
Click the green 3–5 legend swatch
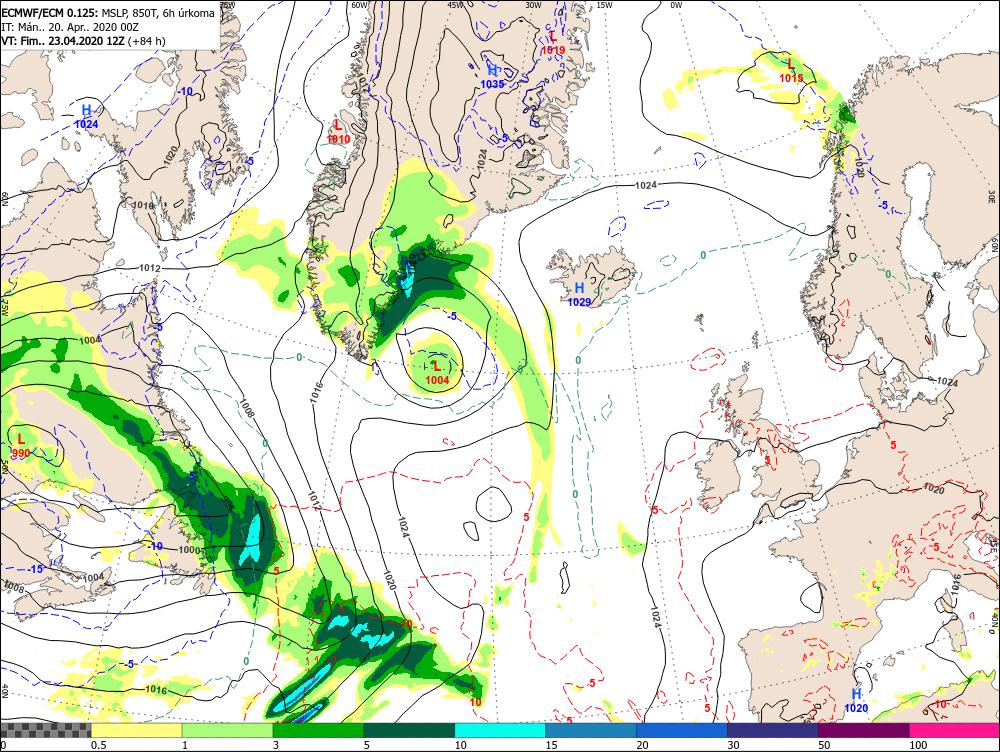pos(318,730)
